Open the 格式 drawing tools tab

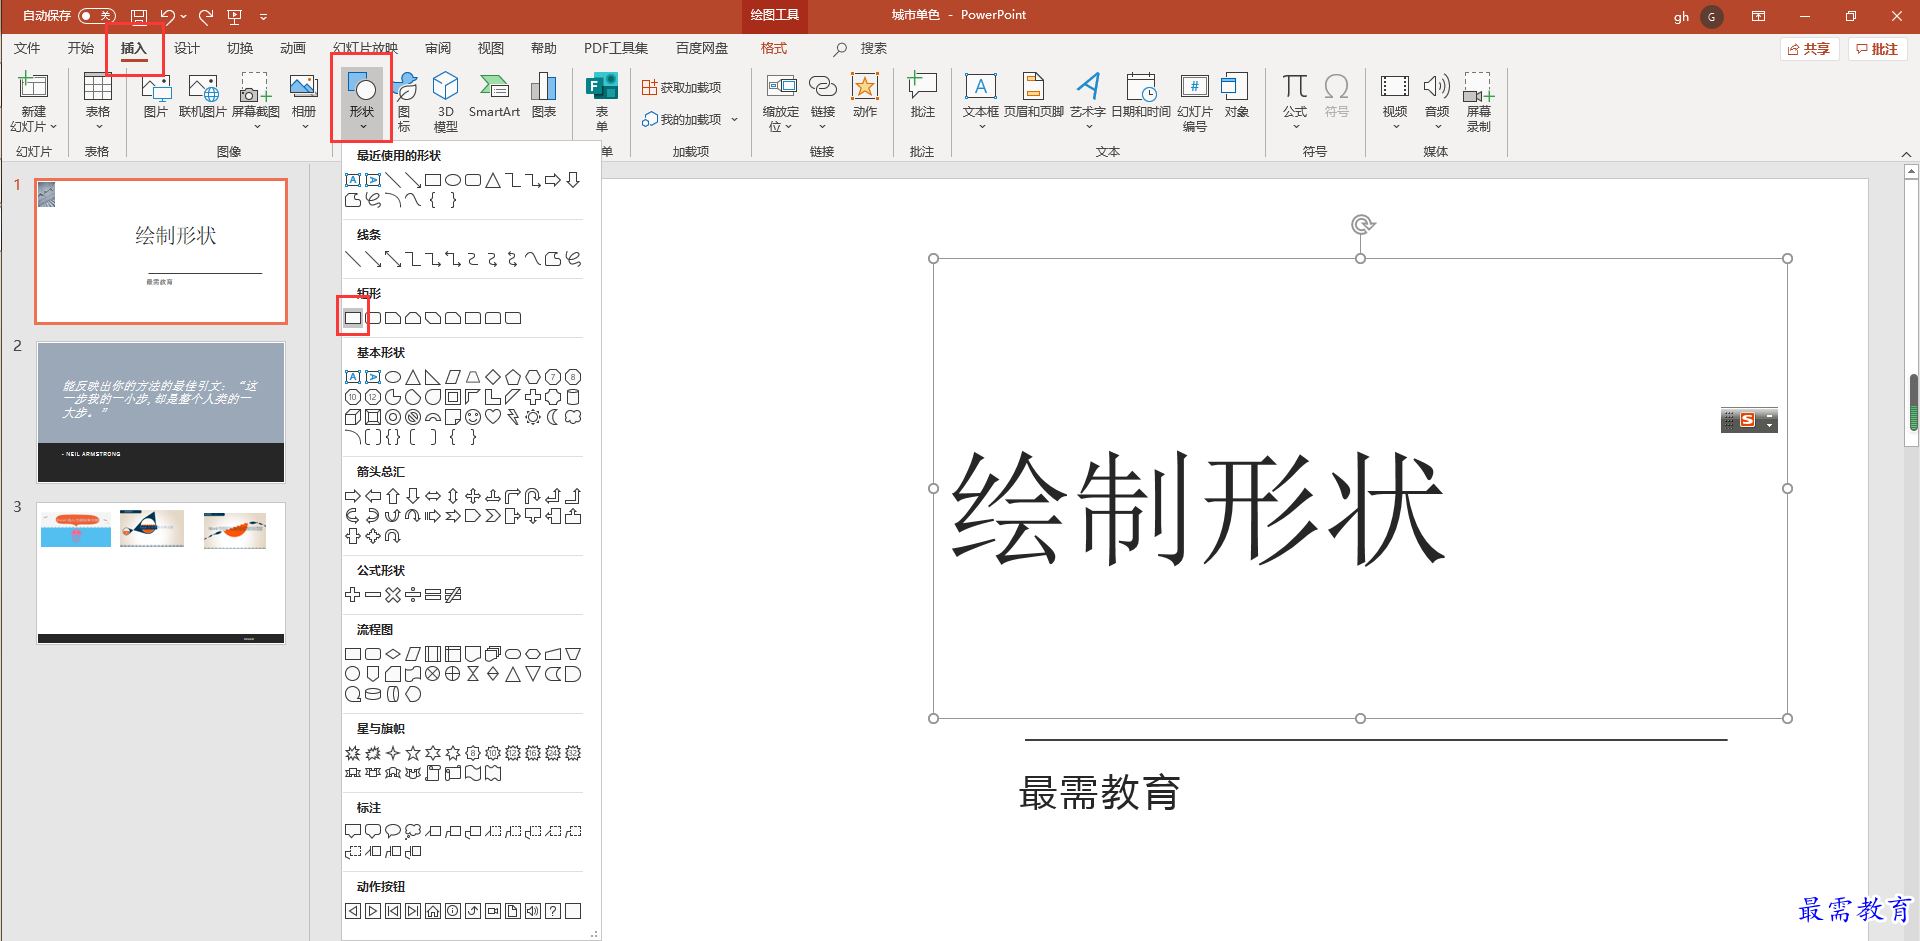pos(774,48)
